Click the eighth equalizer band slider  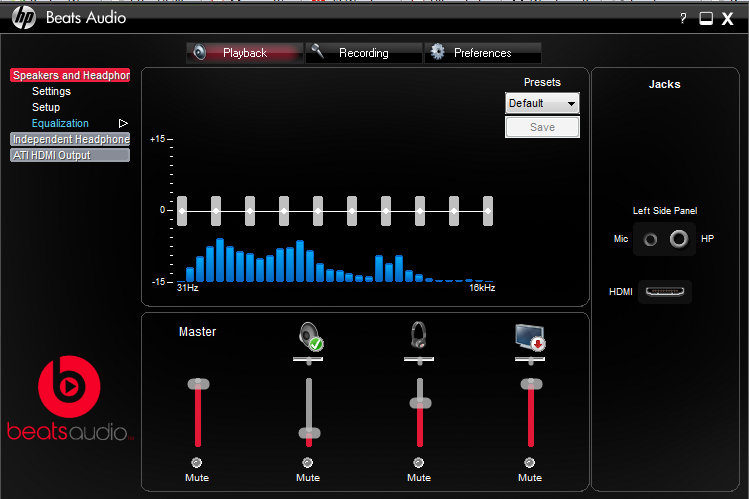click(420, 211)
